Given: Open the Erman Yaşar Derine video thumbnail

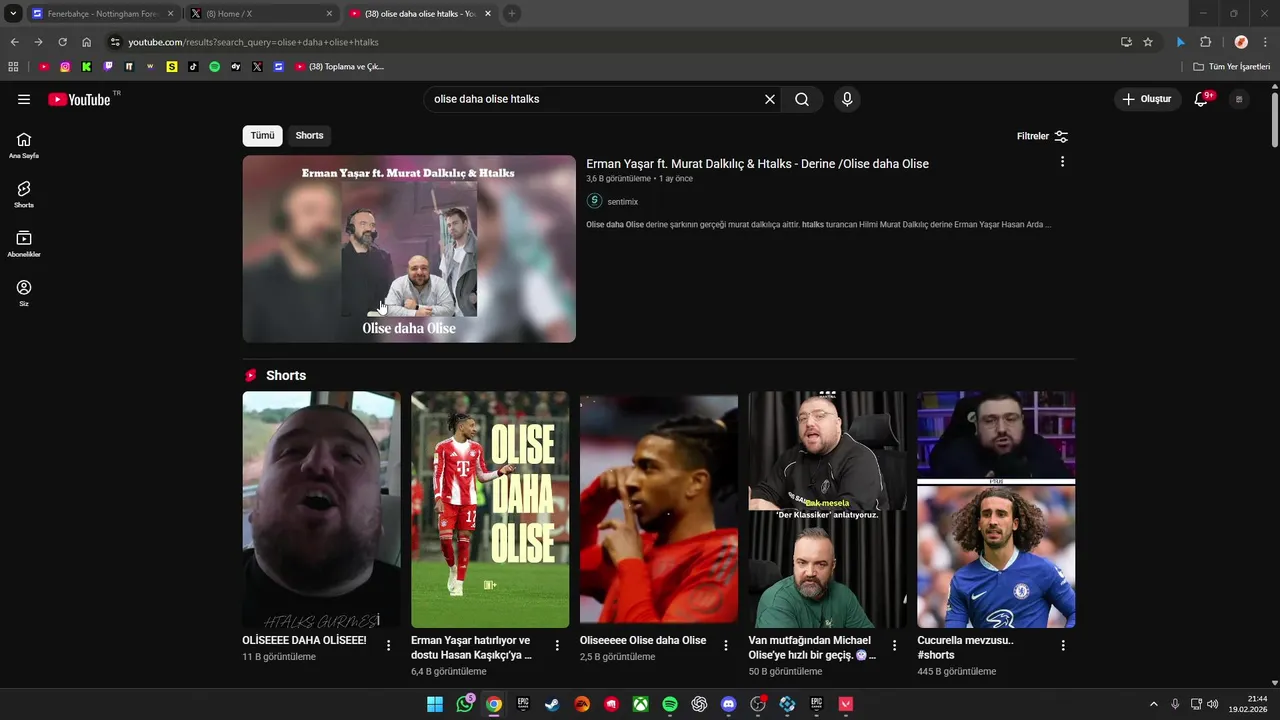Looking at the screenshot, I should pos(409,249).
